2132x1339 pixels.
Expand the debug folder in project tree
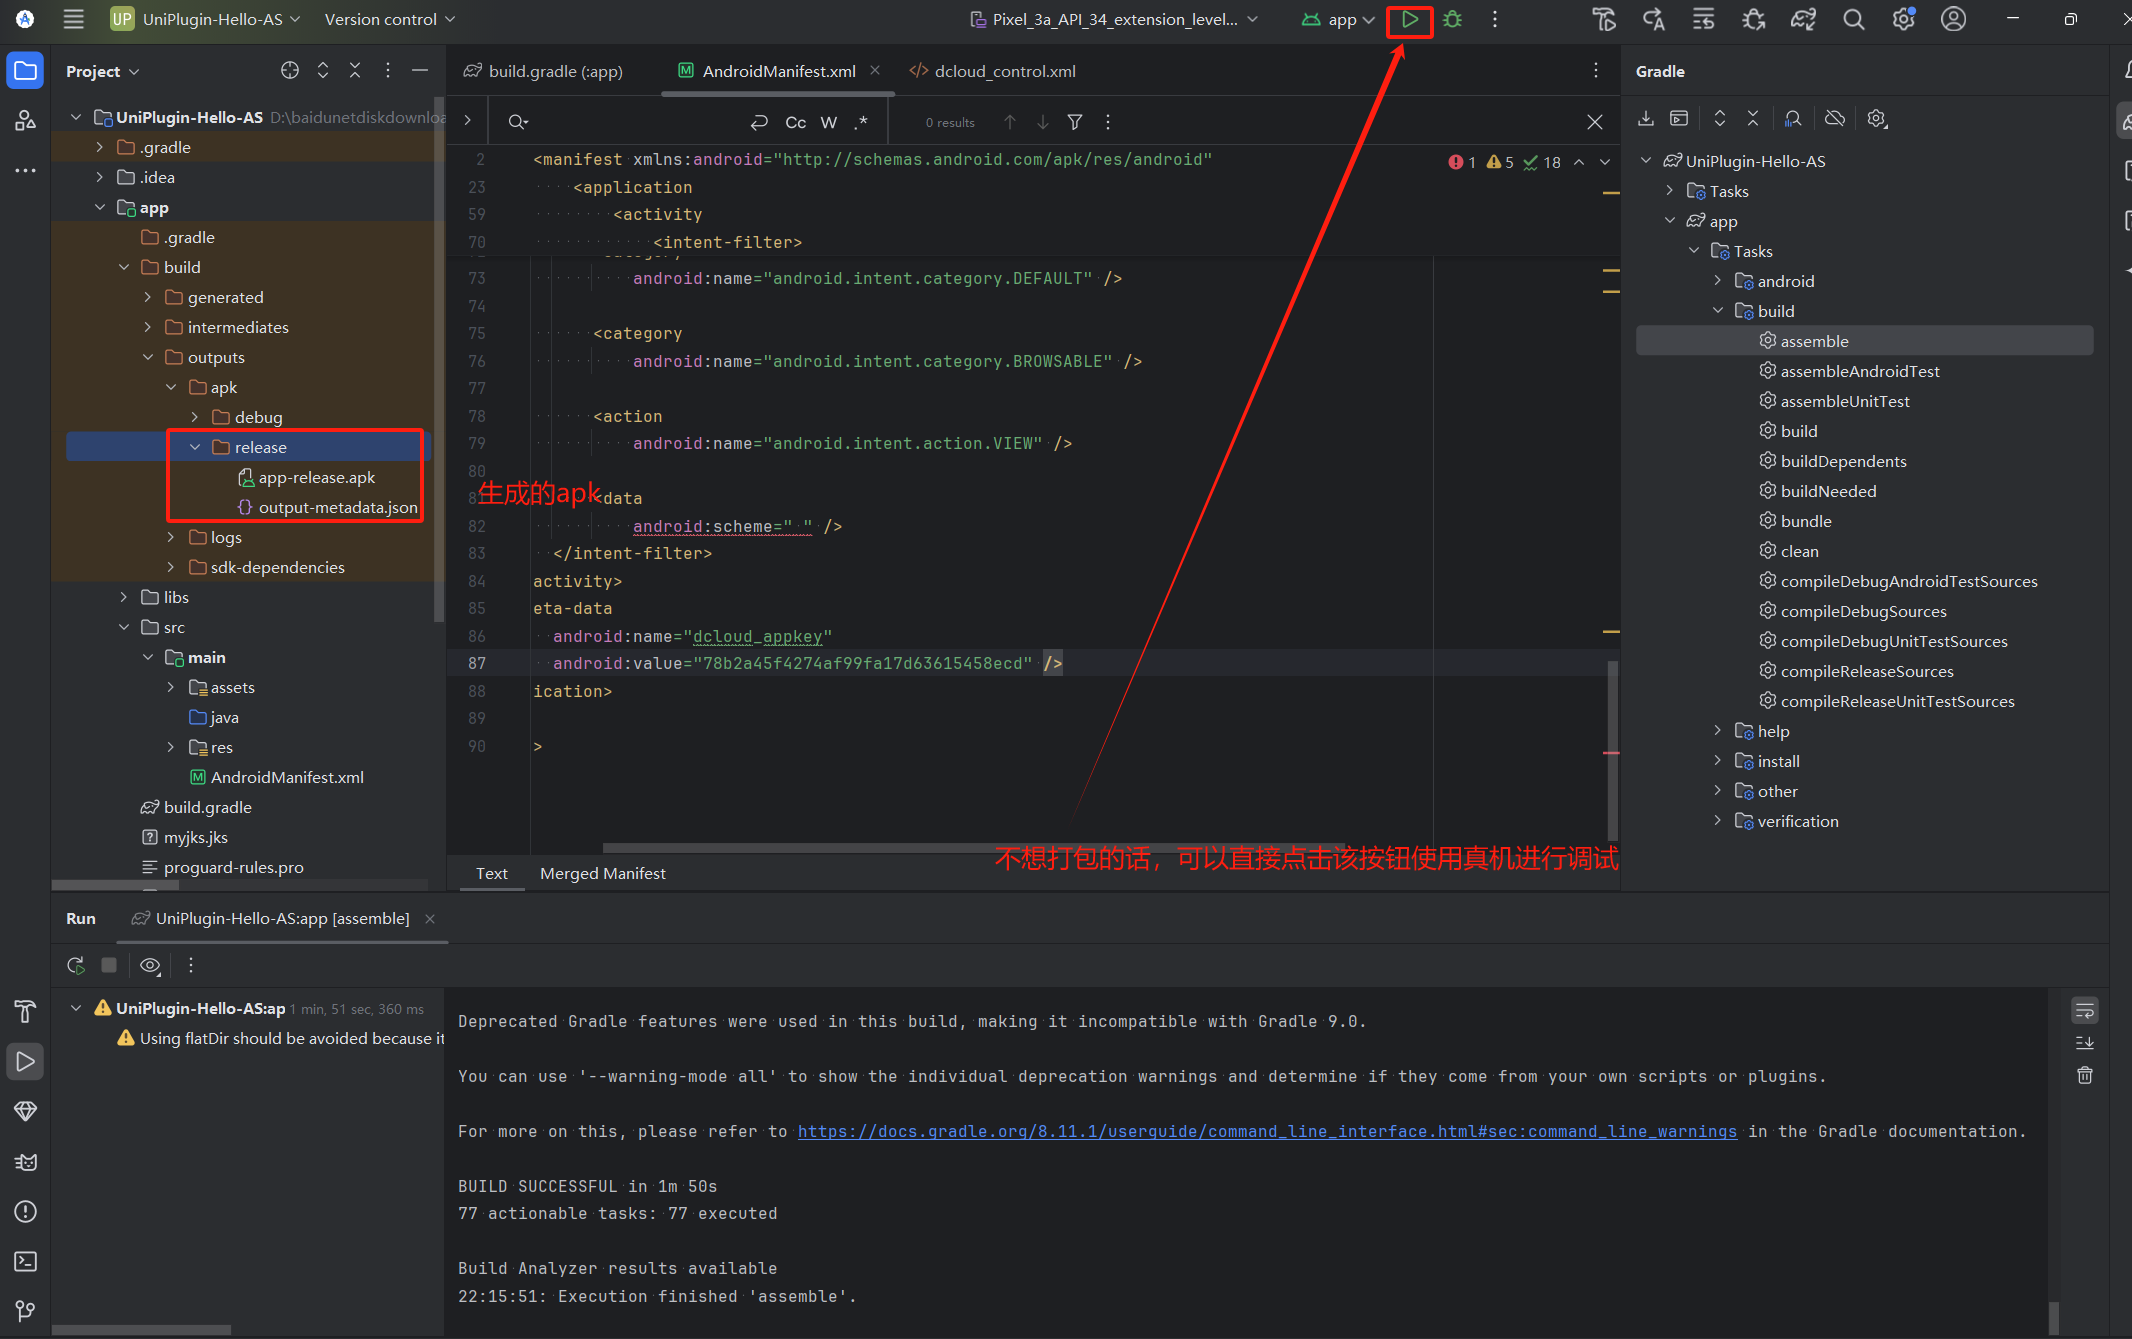[195, 417]
